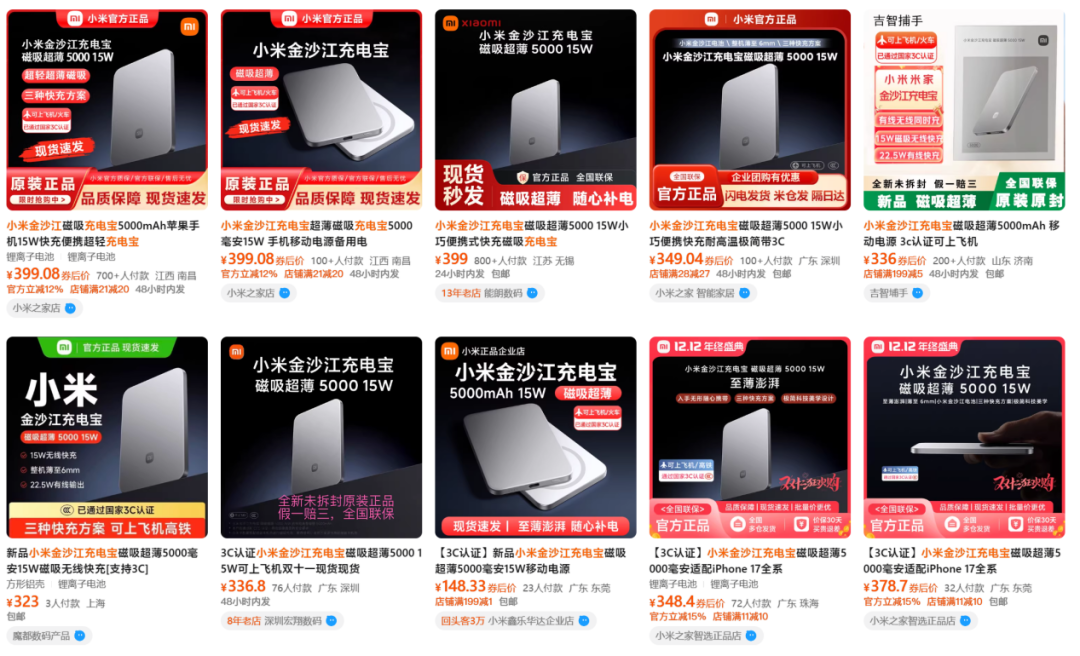1080x656 pixels.
Task: Open the chat icon next to 吉智捕手 store
Action: click(x=917, y=293)
